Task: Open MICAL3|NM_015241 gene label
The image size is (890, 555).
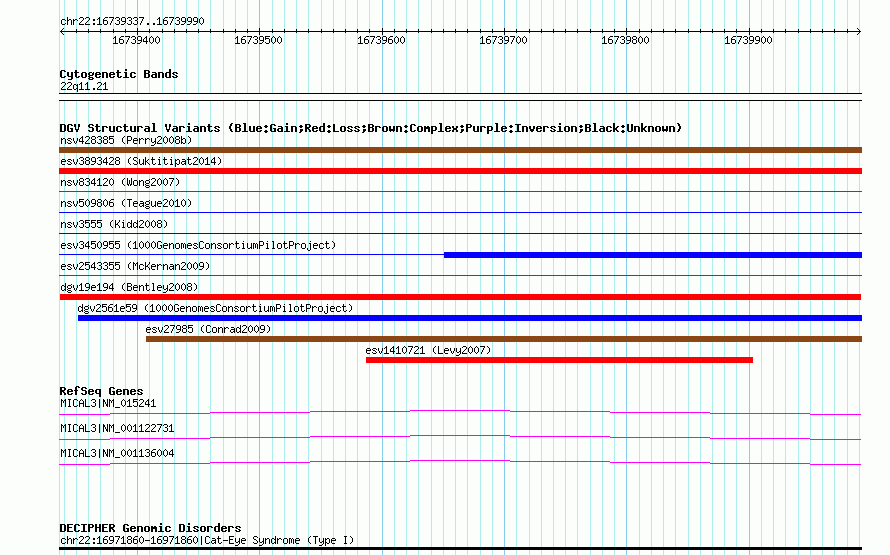Action: point(108,403)
